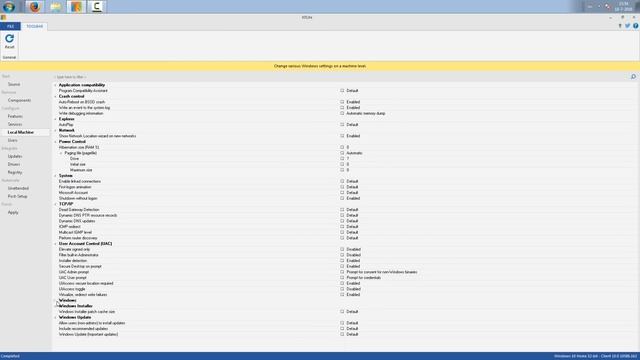Screen dimensions: 640x360
Task: Collapse the Explorer group
Action: (56, 119)
